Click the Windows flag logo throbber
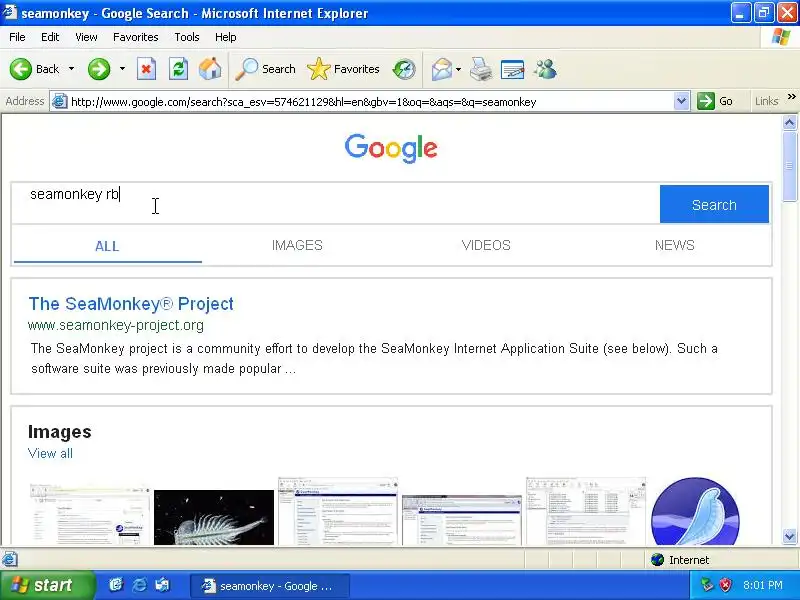The width and height of the screenshot is (800, 600). coord(781,37)
